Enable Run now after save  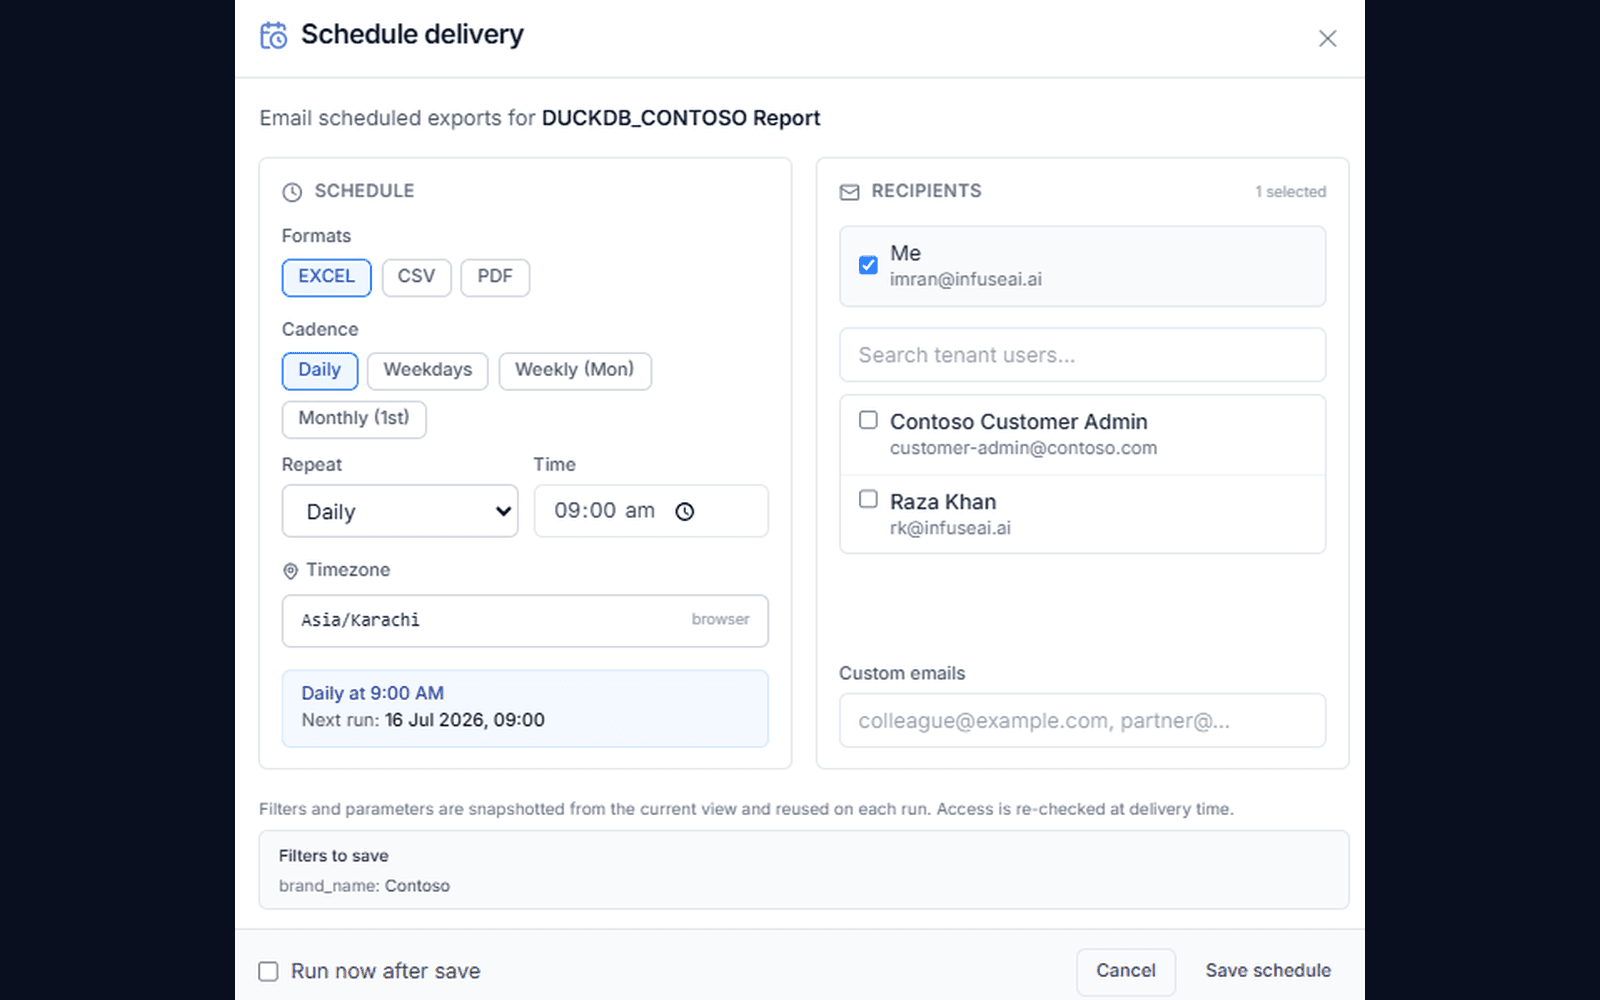click(268, 971)
